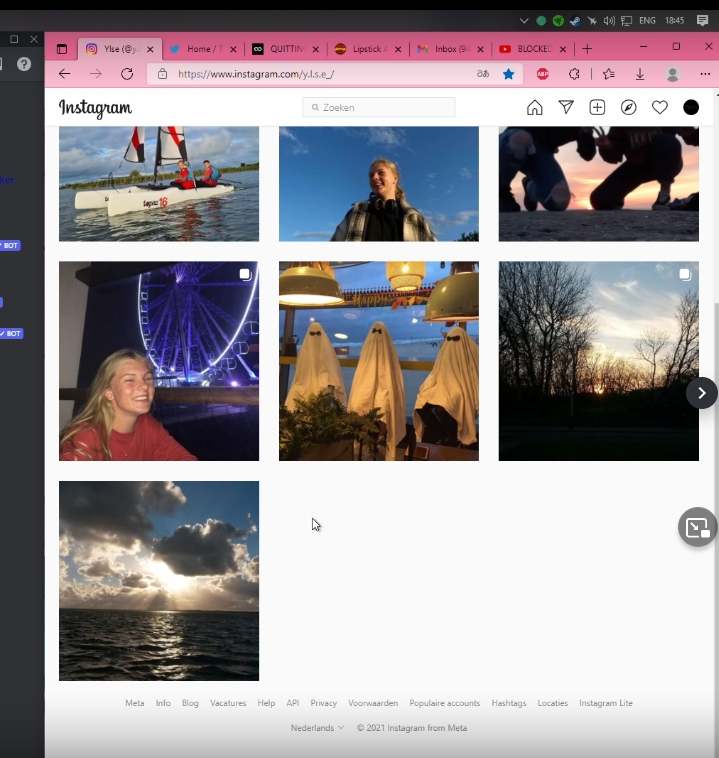Open browser settings three-dots menu
Viewport: 719px width, 758px height.
click(705, 74)
